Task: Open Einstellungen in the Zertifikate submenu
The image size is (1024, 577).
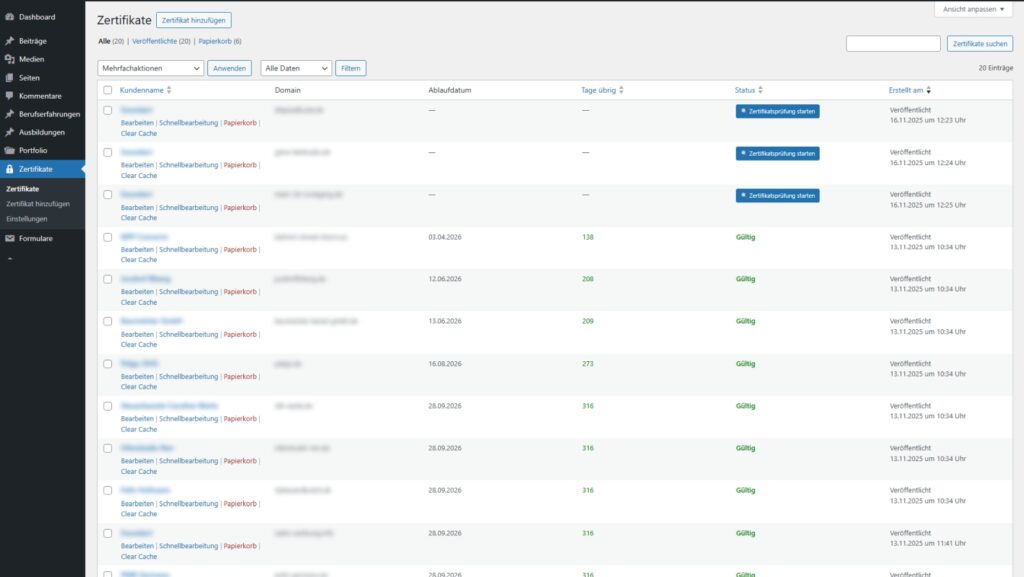Action: click(27, 218)
